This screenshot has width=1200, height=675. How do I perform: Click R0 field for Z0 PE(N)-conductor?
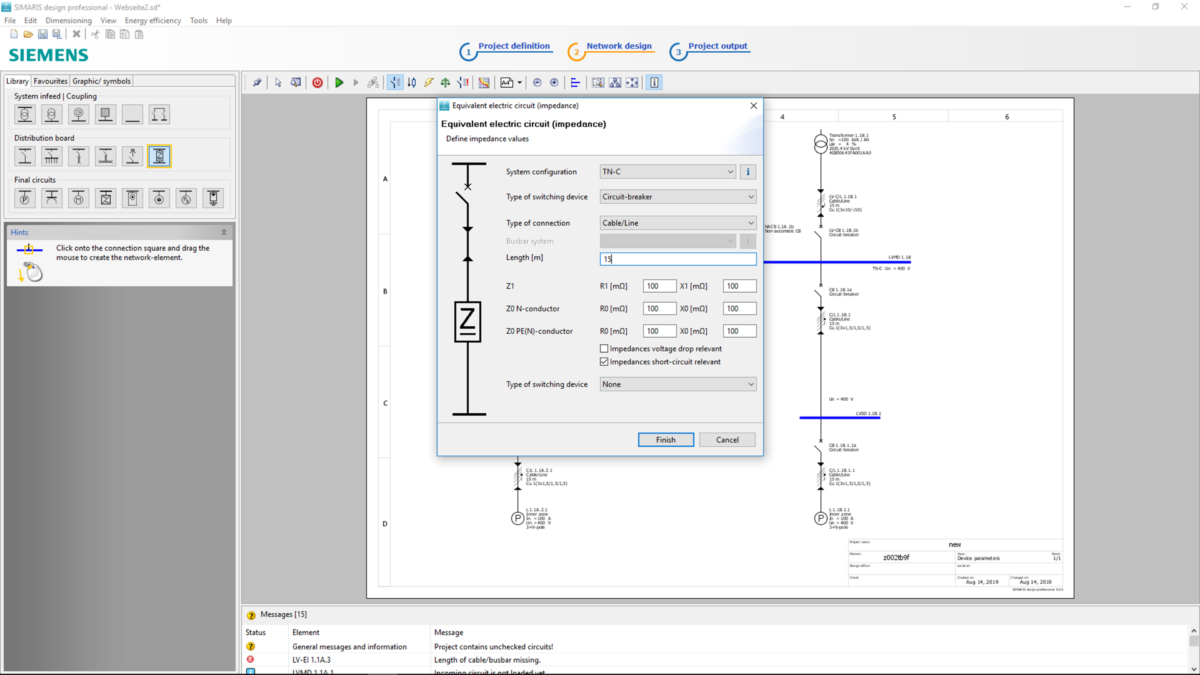660,331
